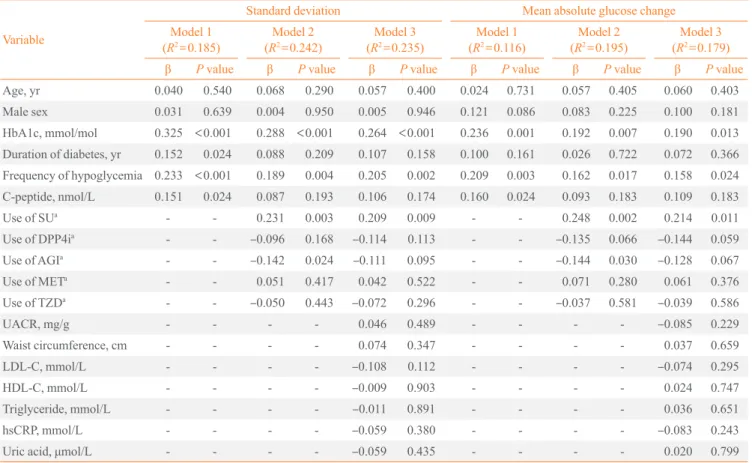Click the "Triglyceride, mmol/L" row label

click(x=56, y=409)
